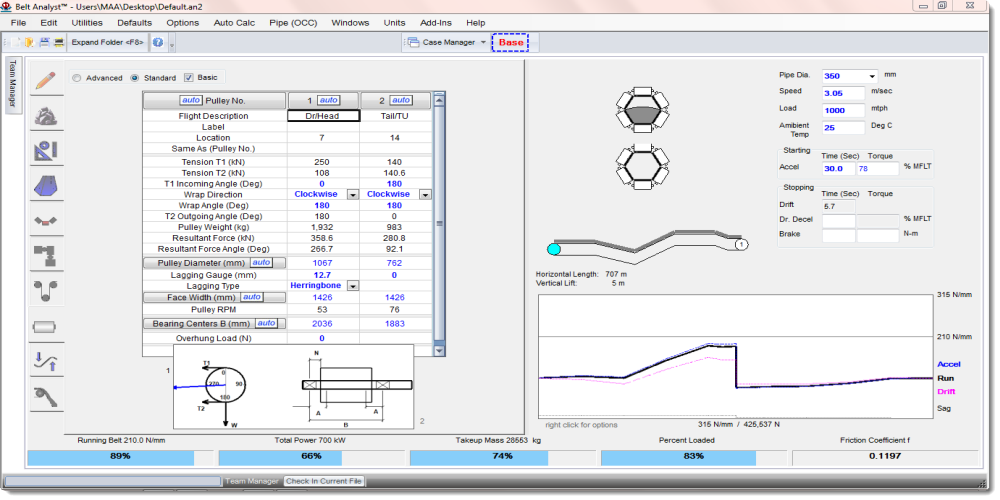1000x500 pixels.
Task: Open the Lagging Type Herringbone dropdown
Action: 353,286
